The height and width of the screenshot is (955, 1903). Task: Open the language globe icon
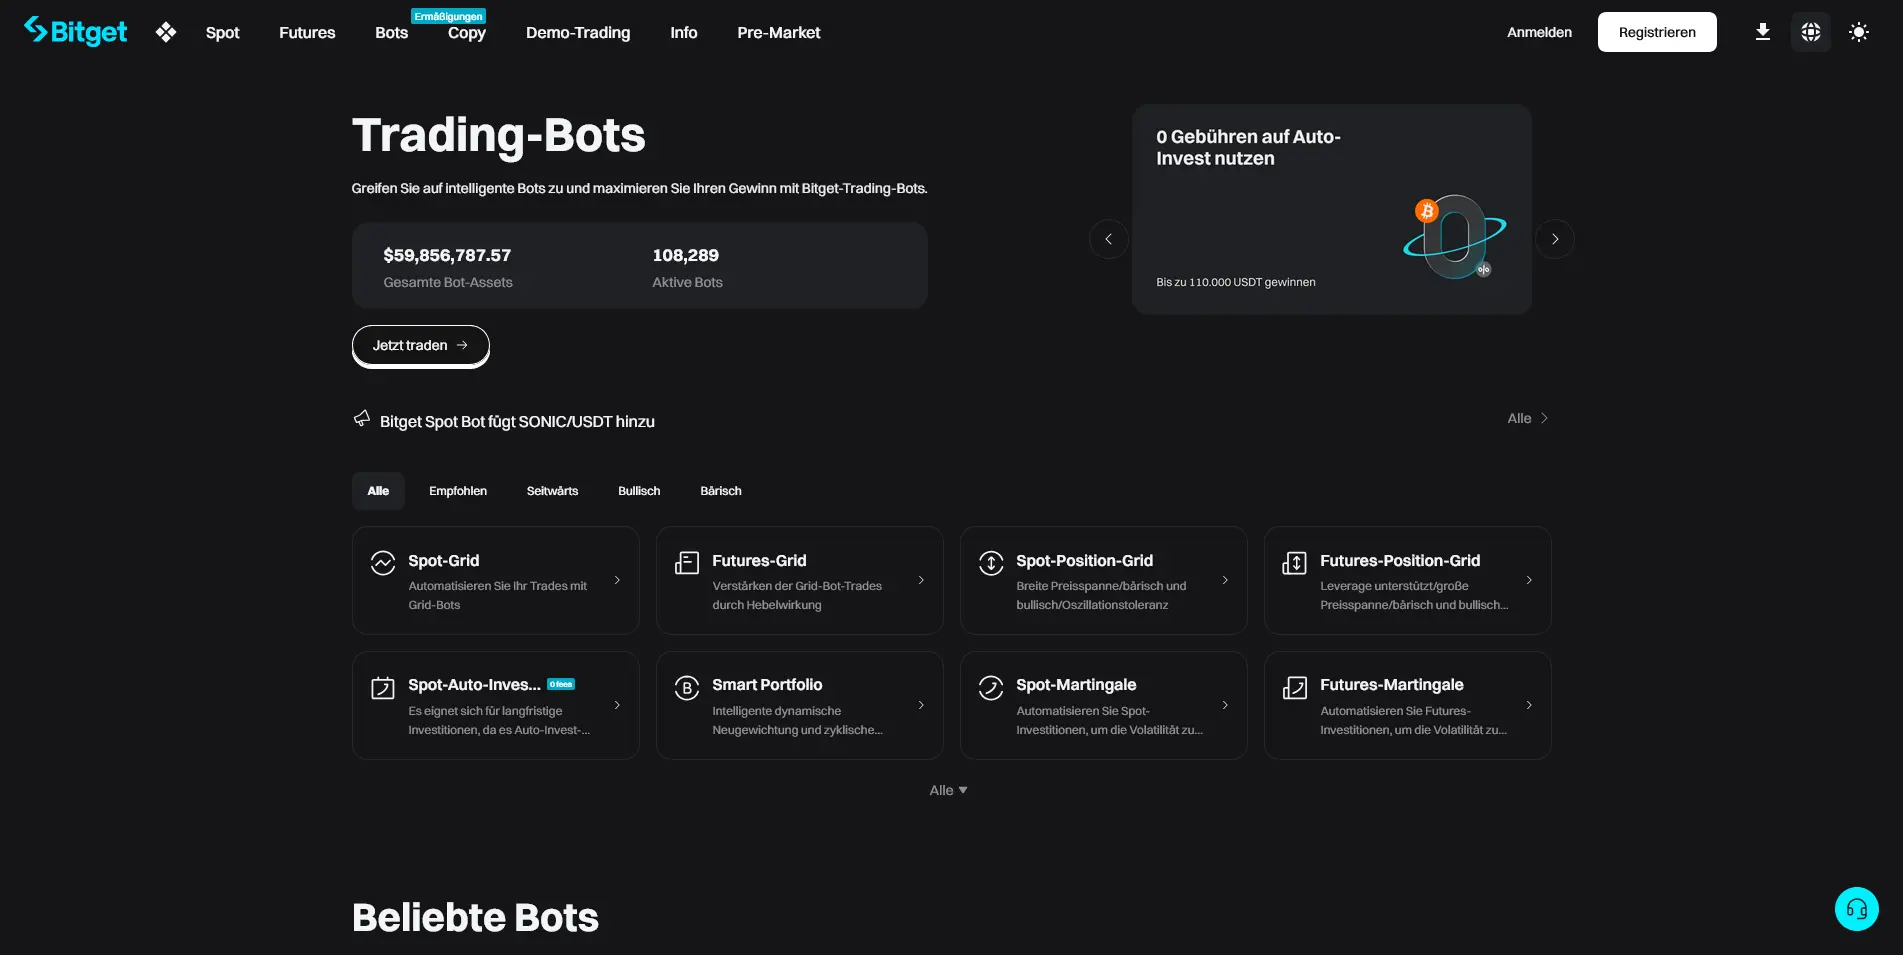(1811, 32)
